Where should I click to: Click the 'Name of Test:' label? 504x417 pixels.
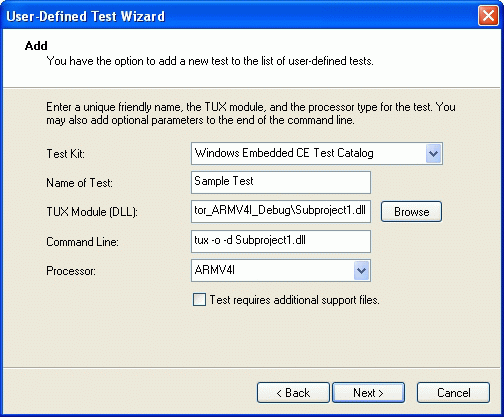(79, 183)
